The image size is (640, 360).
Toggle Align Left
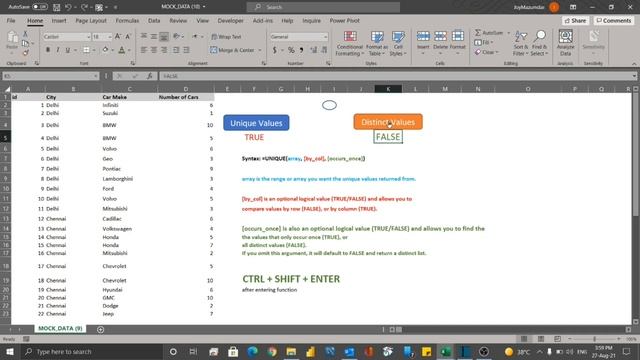click(144, 50)
